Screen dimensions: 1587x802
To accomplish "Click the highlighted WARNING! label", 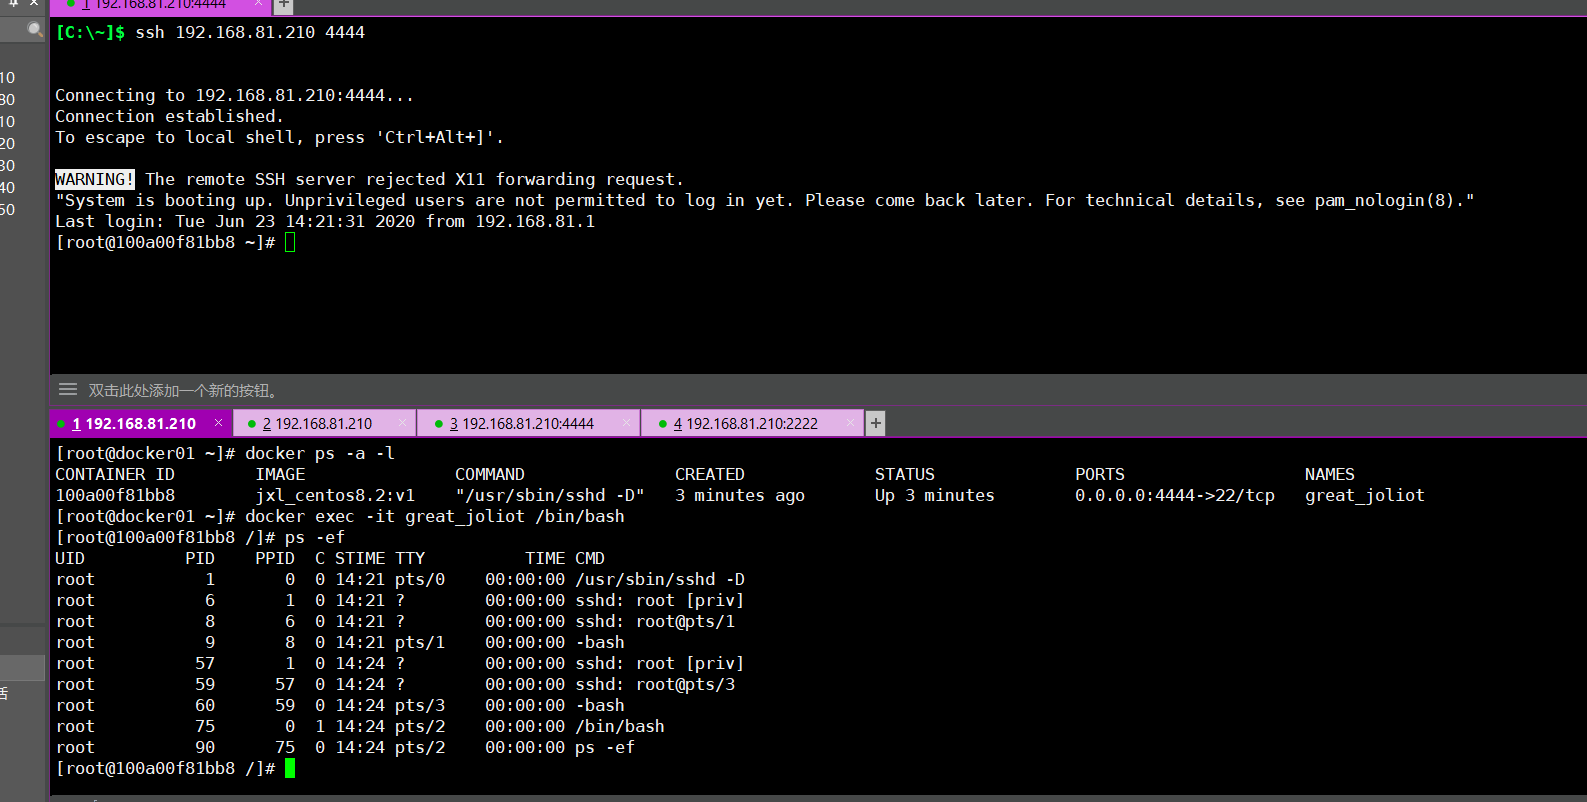I will point(94,179).
